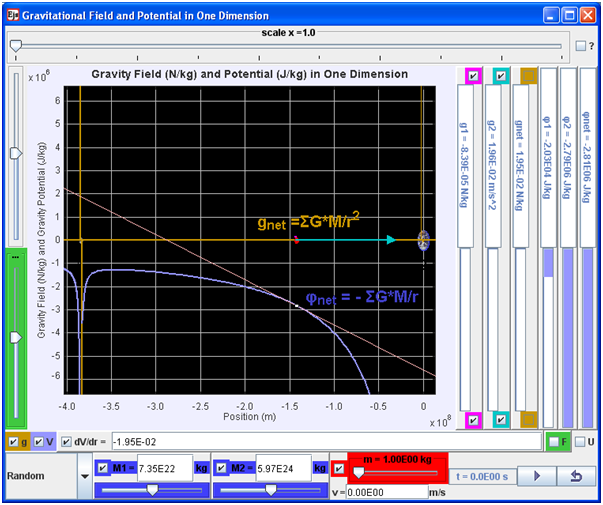The width and height of the screenshot is (603, 505).
Task: Click the φnet formula label on graph
Action: [362, 297]
